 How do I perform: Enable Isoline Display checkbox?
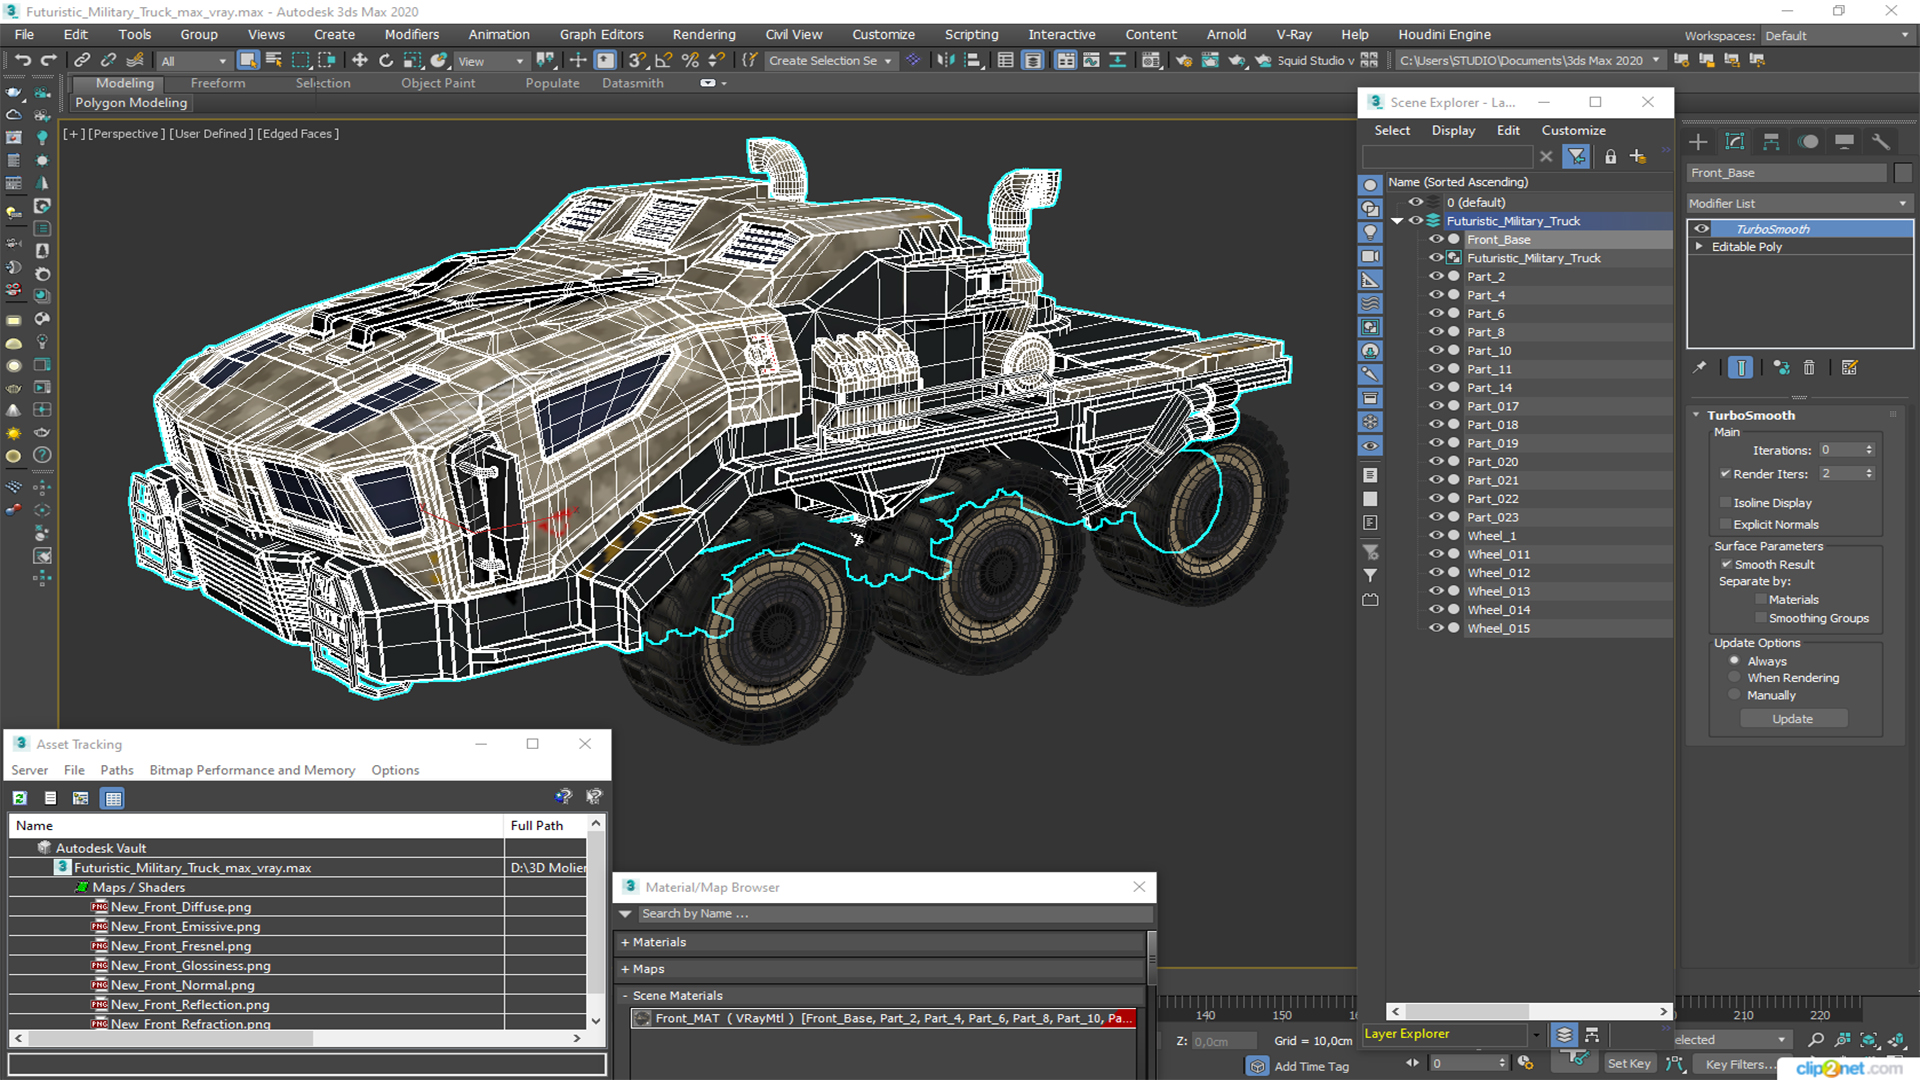click(x=1725, y=503)
